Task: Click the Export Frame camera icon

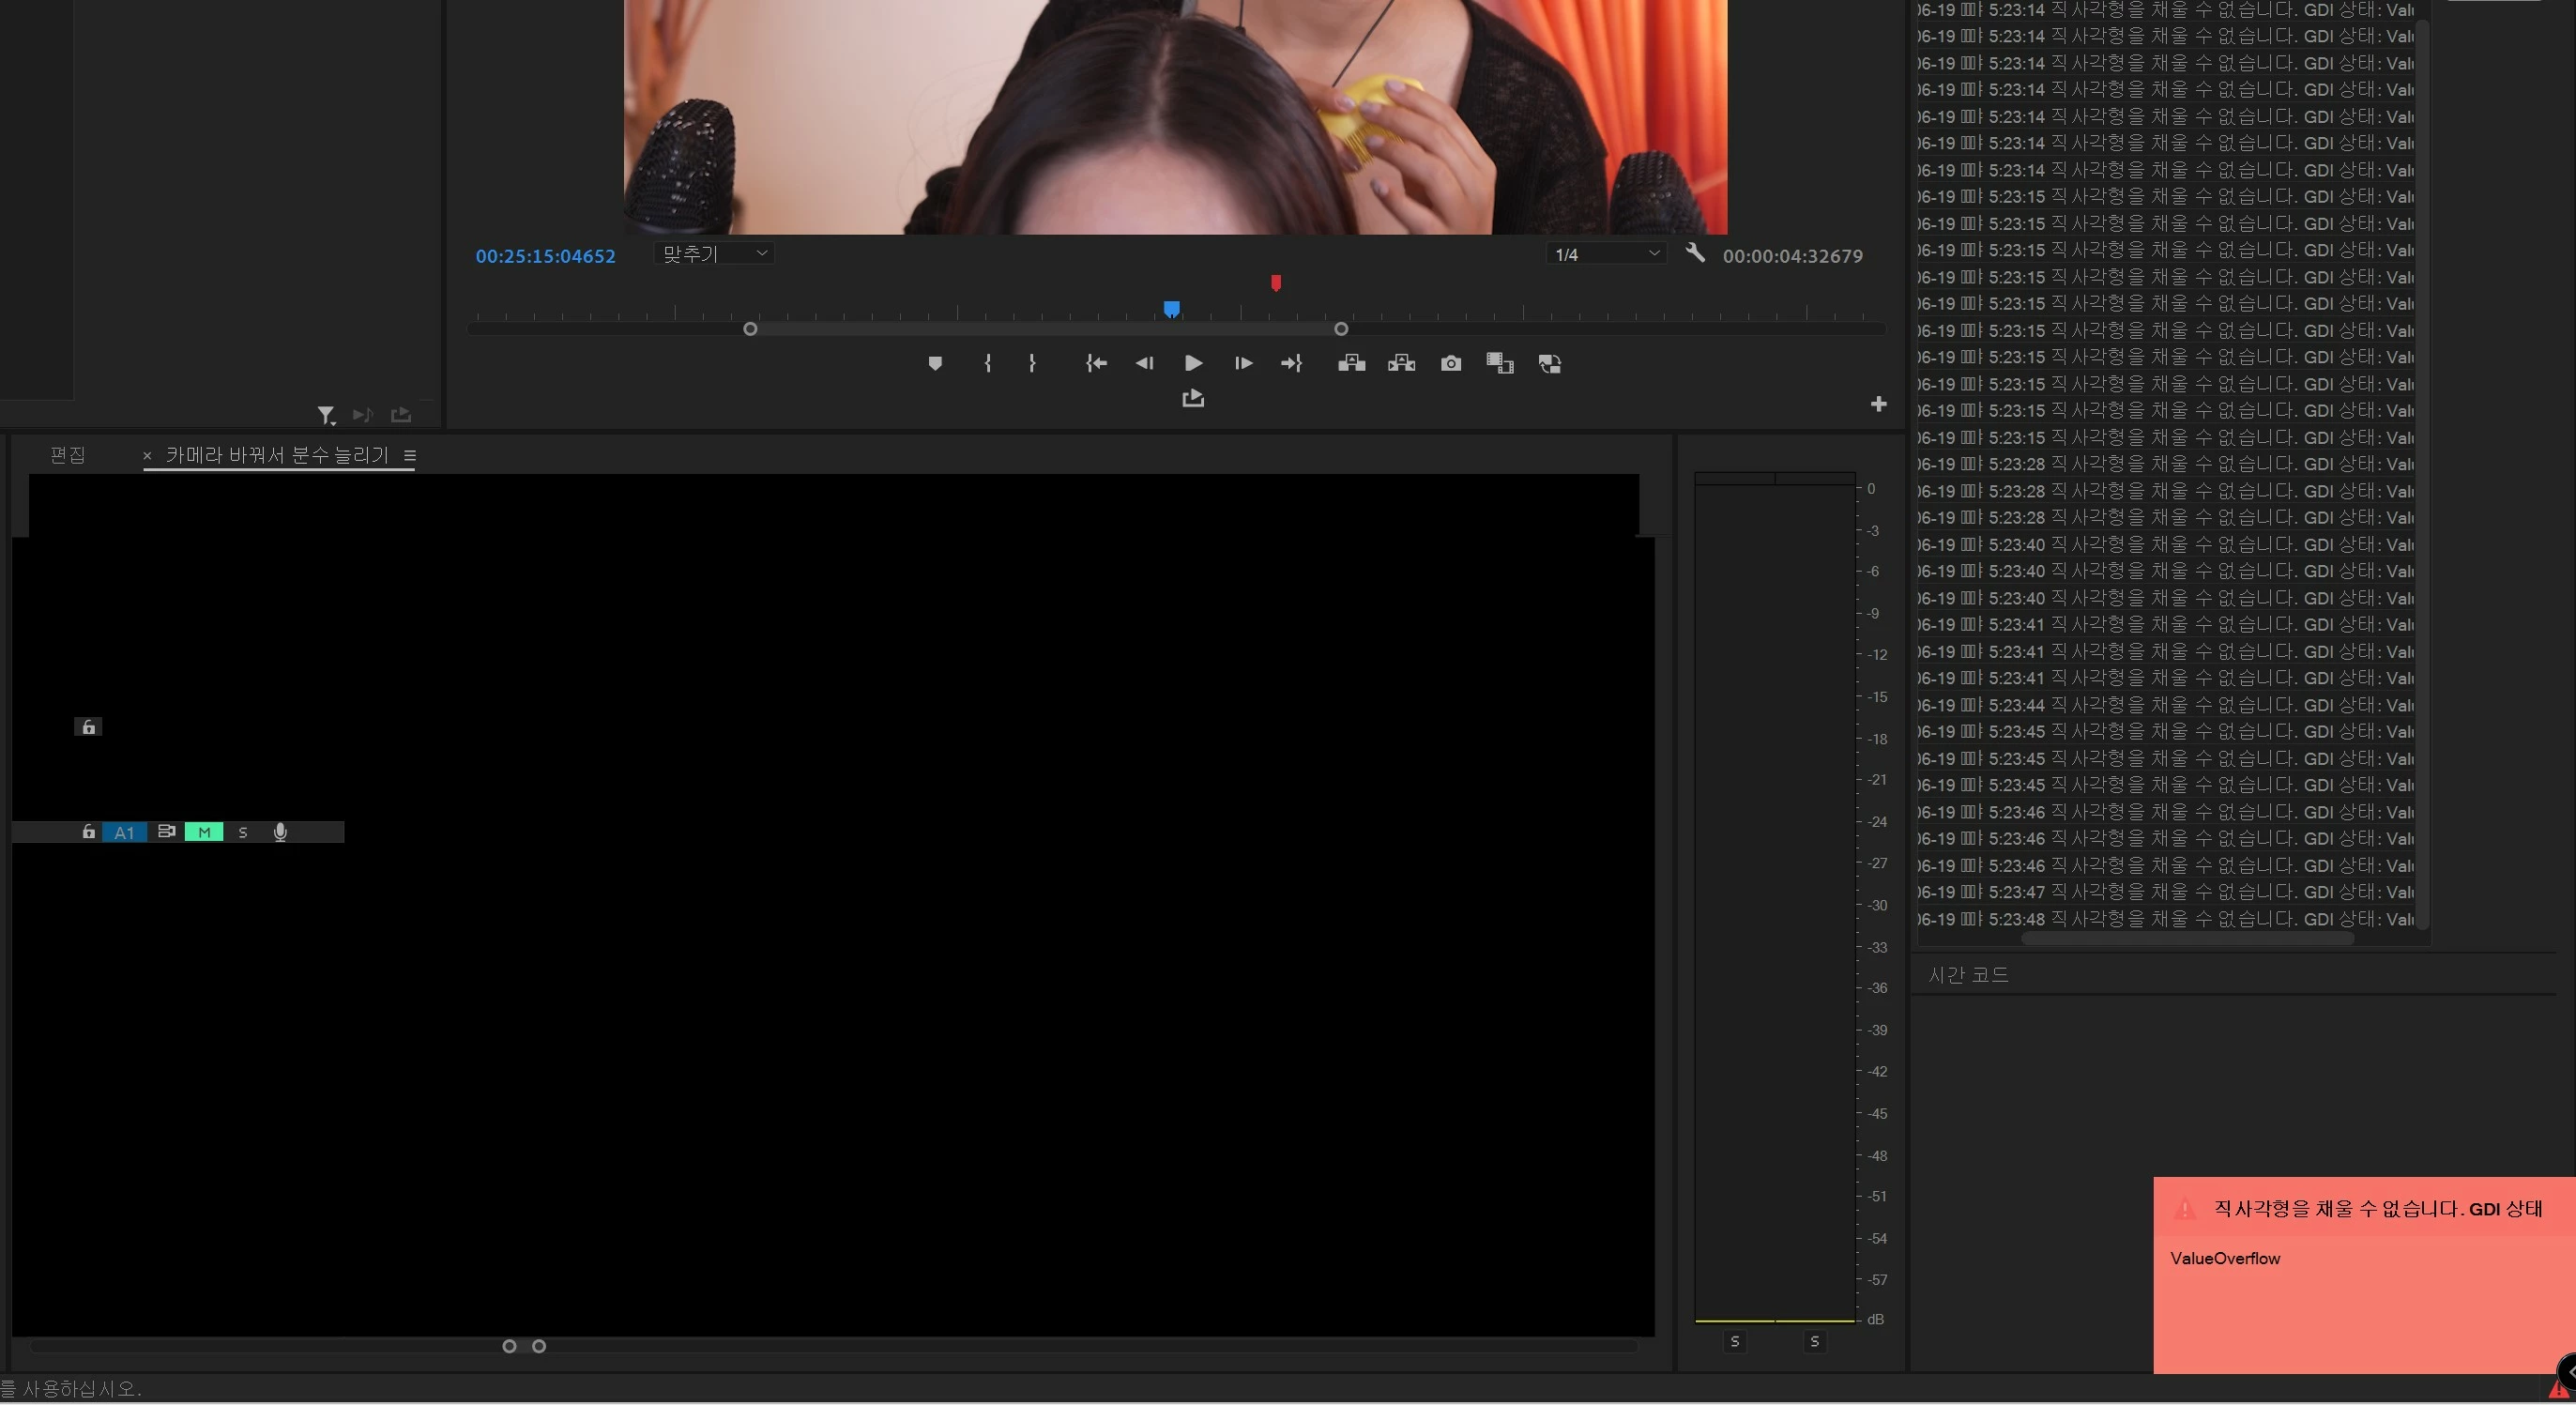Action: (1450, 364)
